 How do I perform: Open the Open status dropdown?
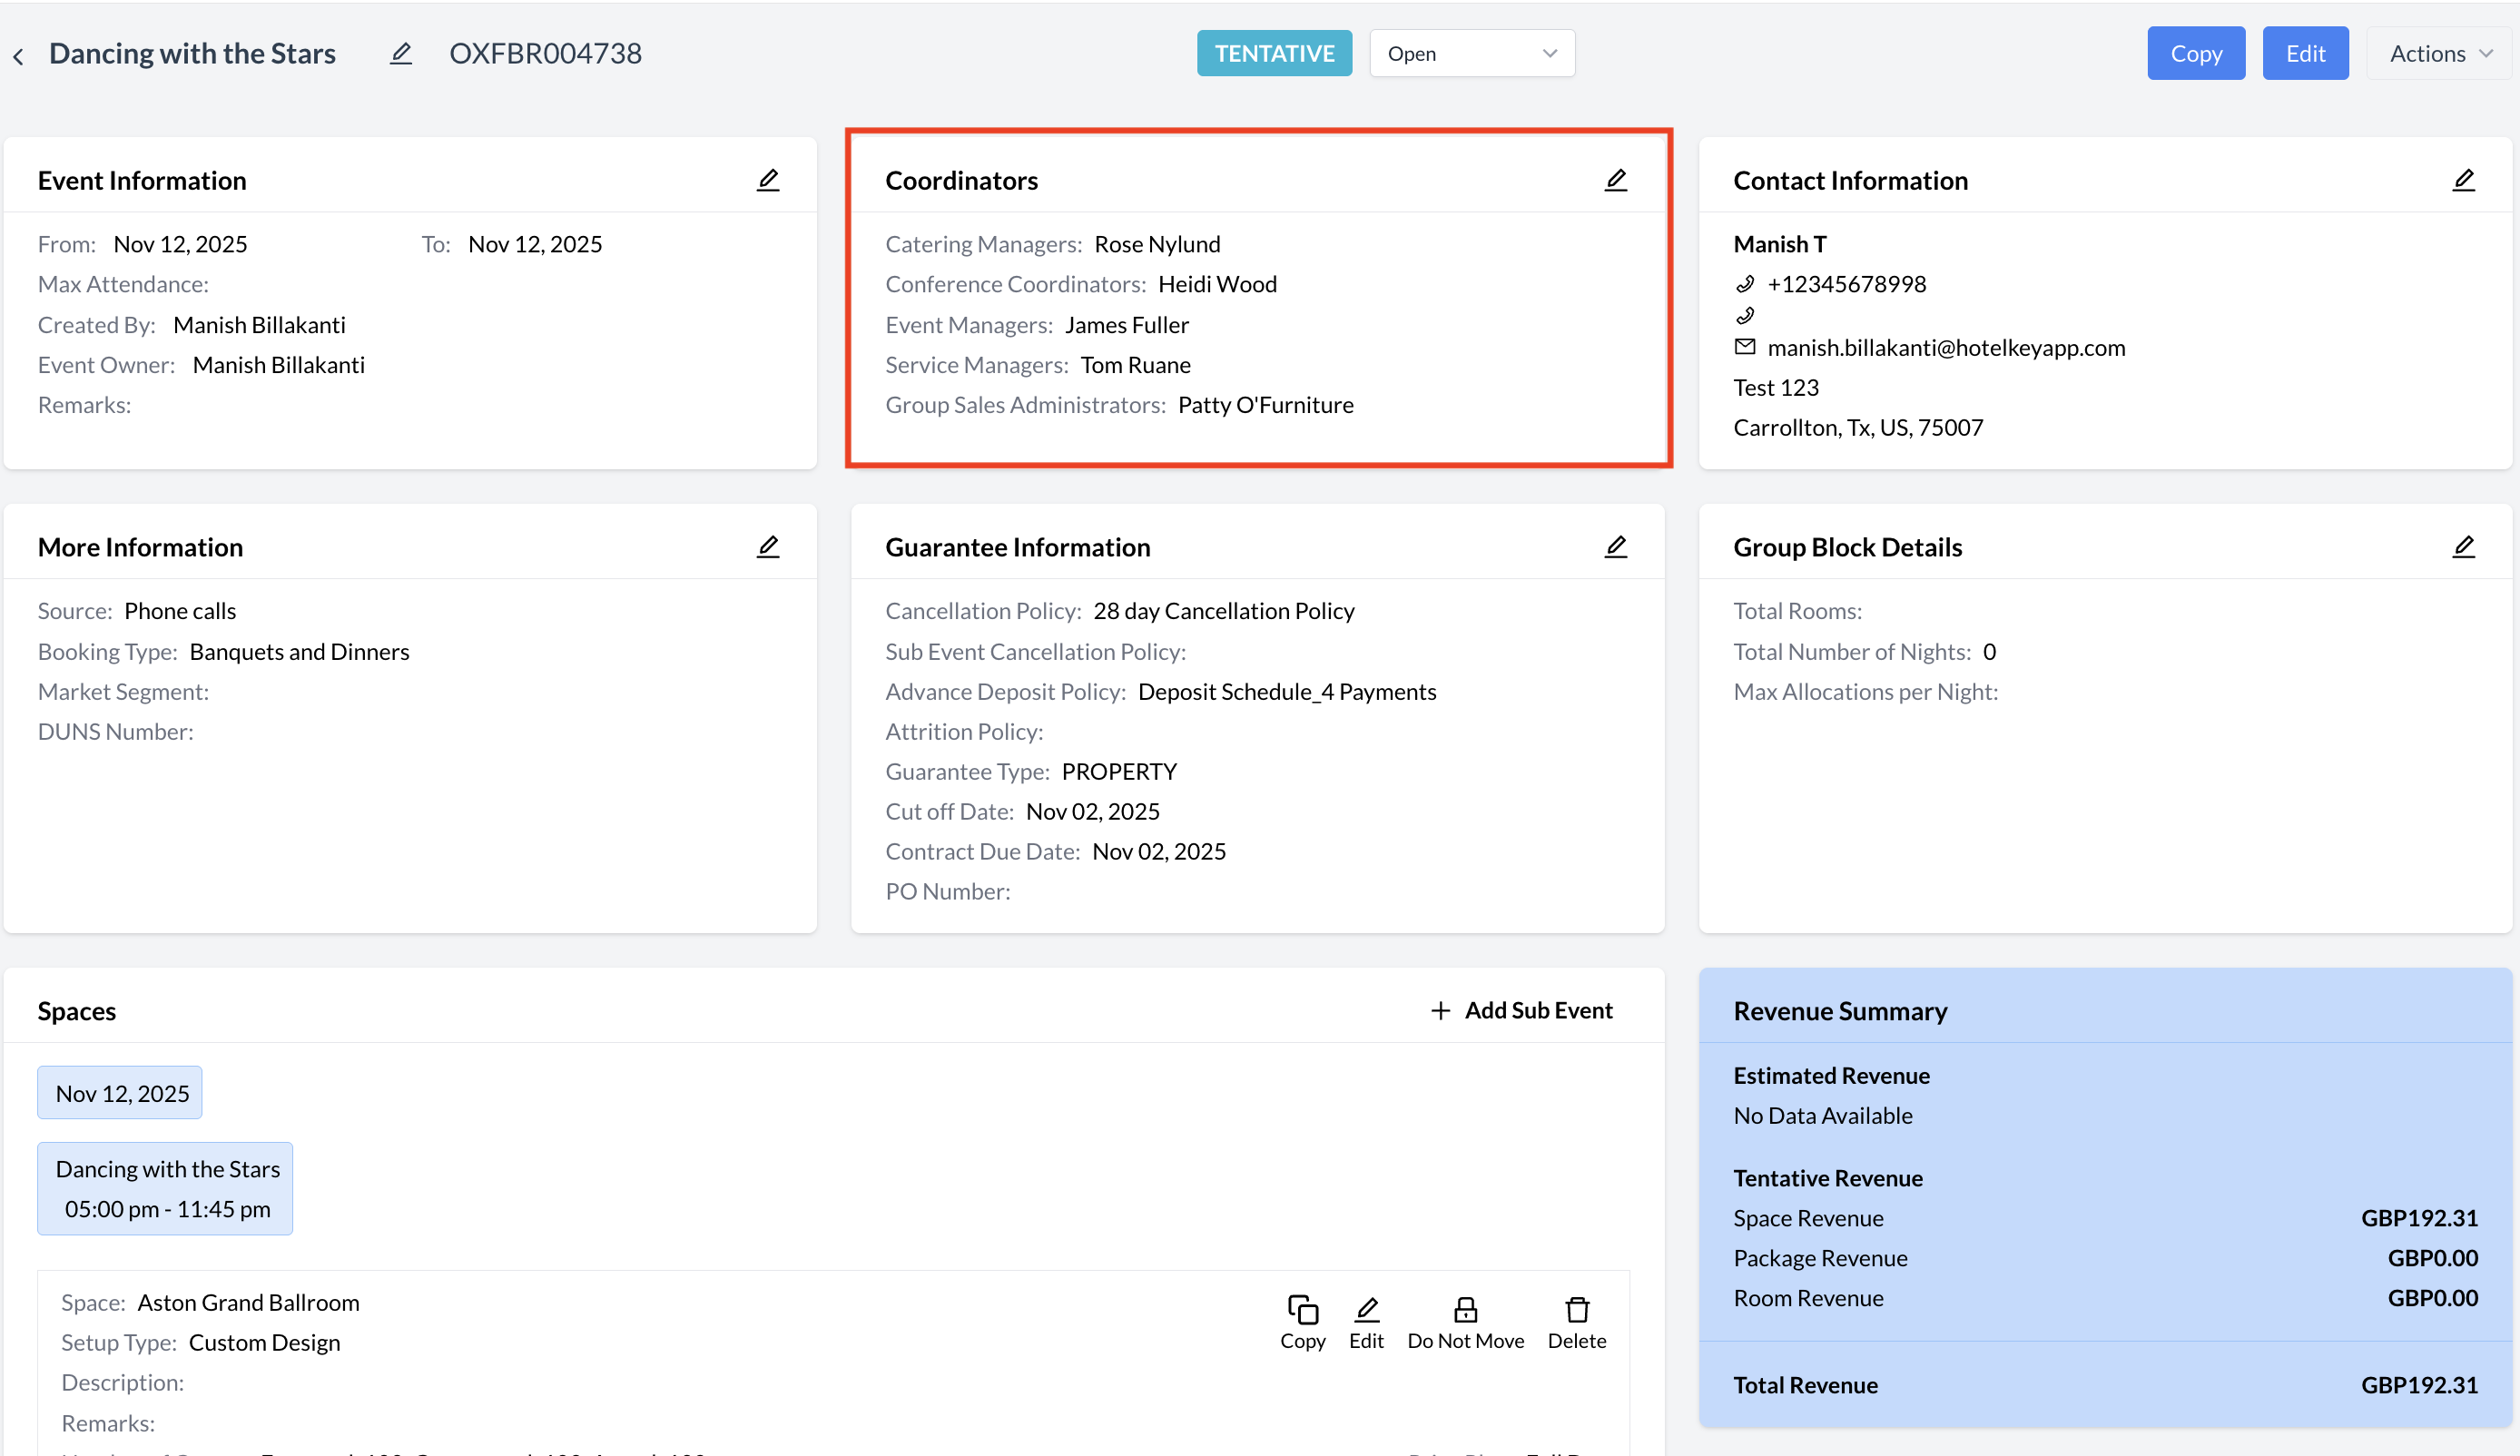[x=1471, y=54]
